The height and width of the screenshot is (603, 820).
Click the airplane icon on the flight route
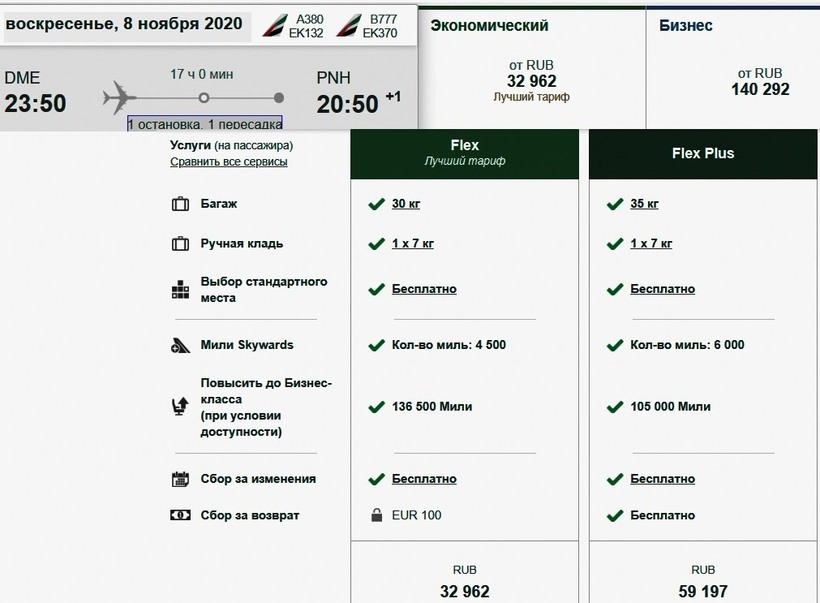point(120,98)
